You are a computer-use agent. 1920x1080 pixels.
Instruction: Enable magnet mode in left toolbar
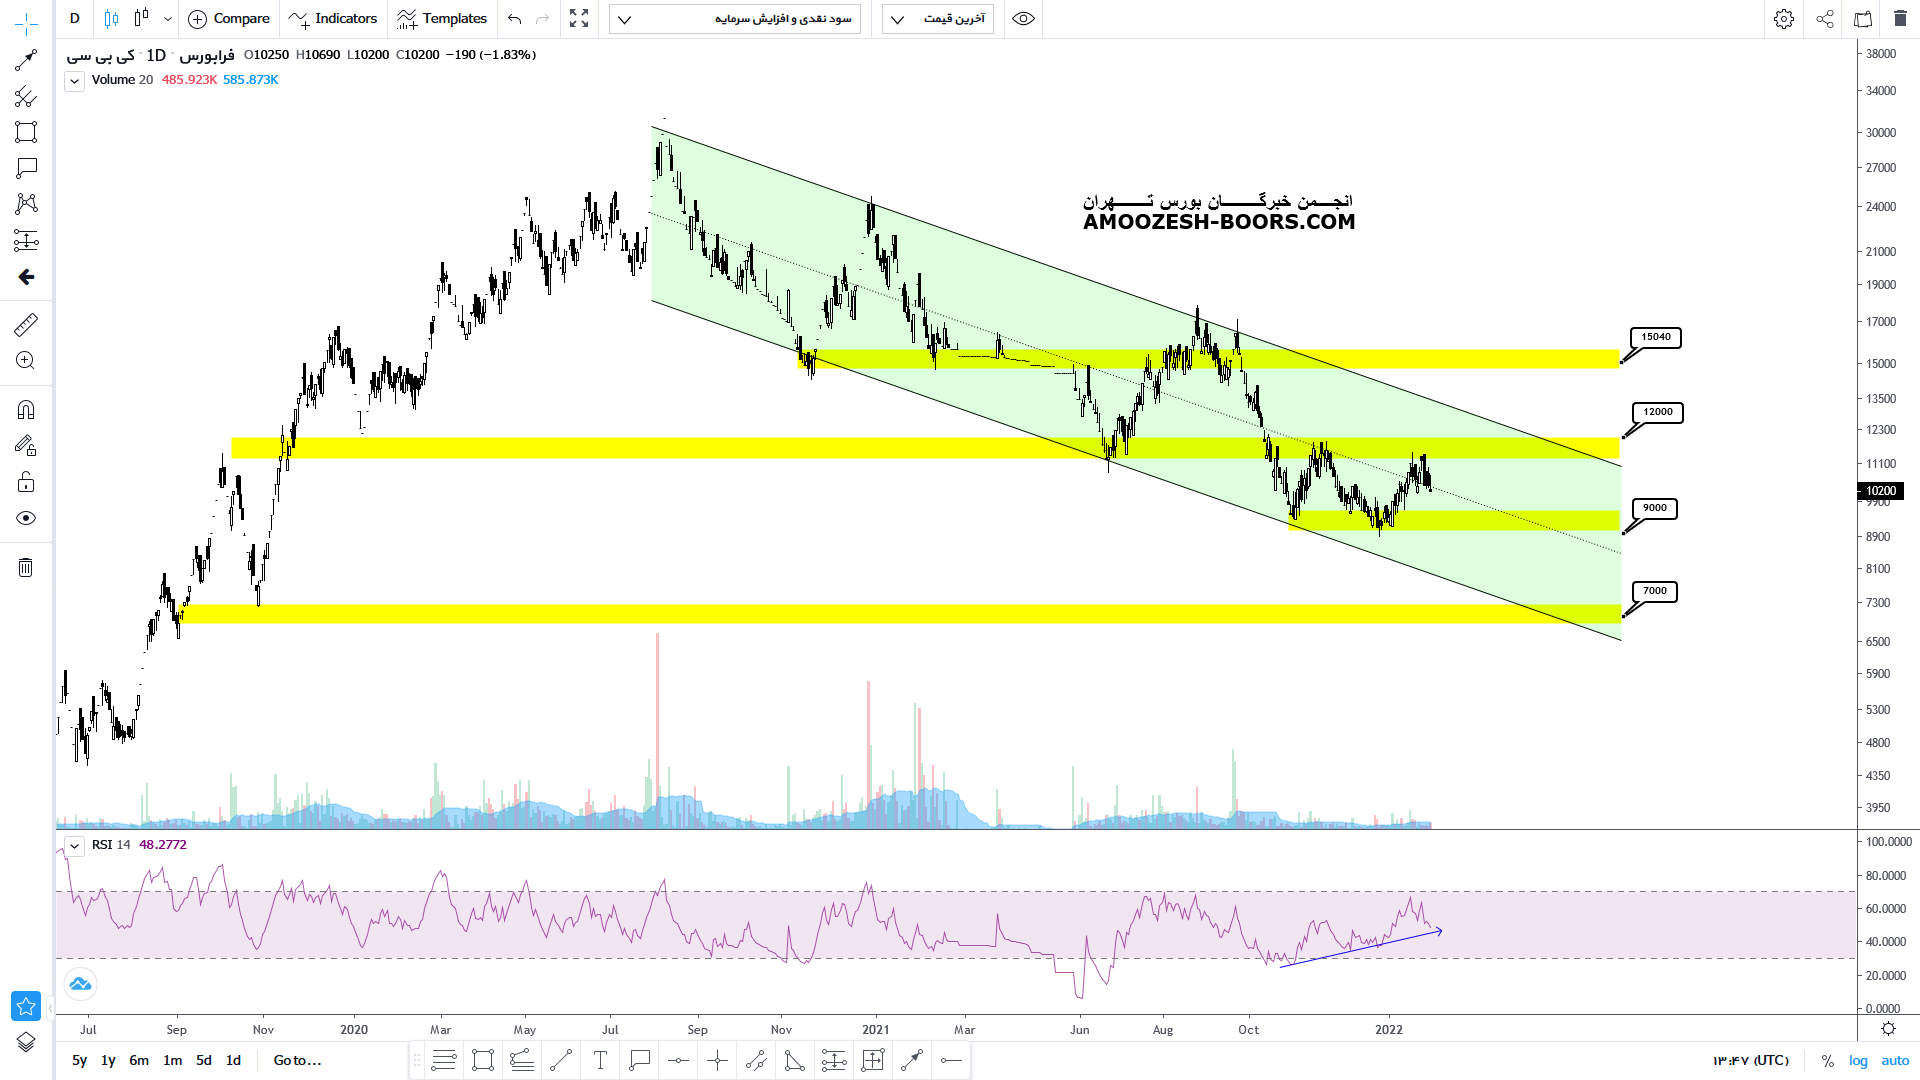[26, 410]
